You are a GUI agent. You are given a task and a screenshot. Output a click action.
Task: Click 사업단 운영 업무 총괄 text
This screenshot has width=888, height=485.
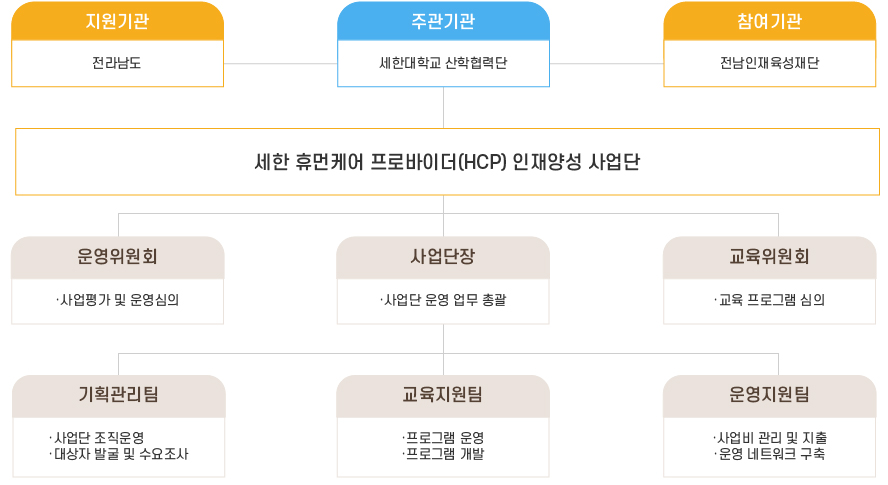click(443, 300)
